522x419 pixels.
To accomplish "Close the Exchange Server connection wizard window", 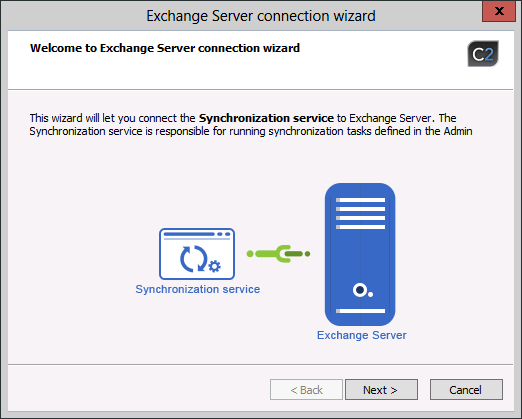I will point(499,11).
